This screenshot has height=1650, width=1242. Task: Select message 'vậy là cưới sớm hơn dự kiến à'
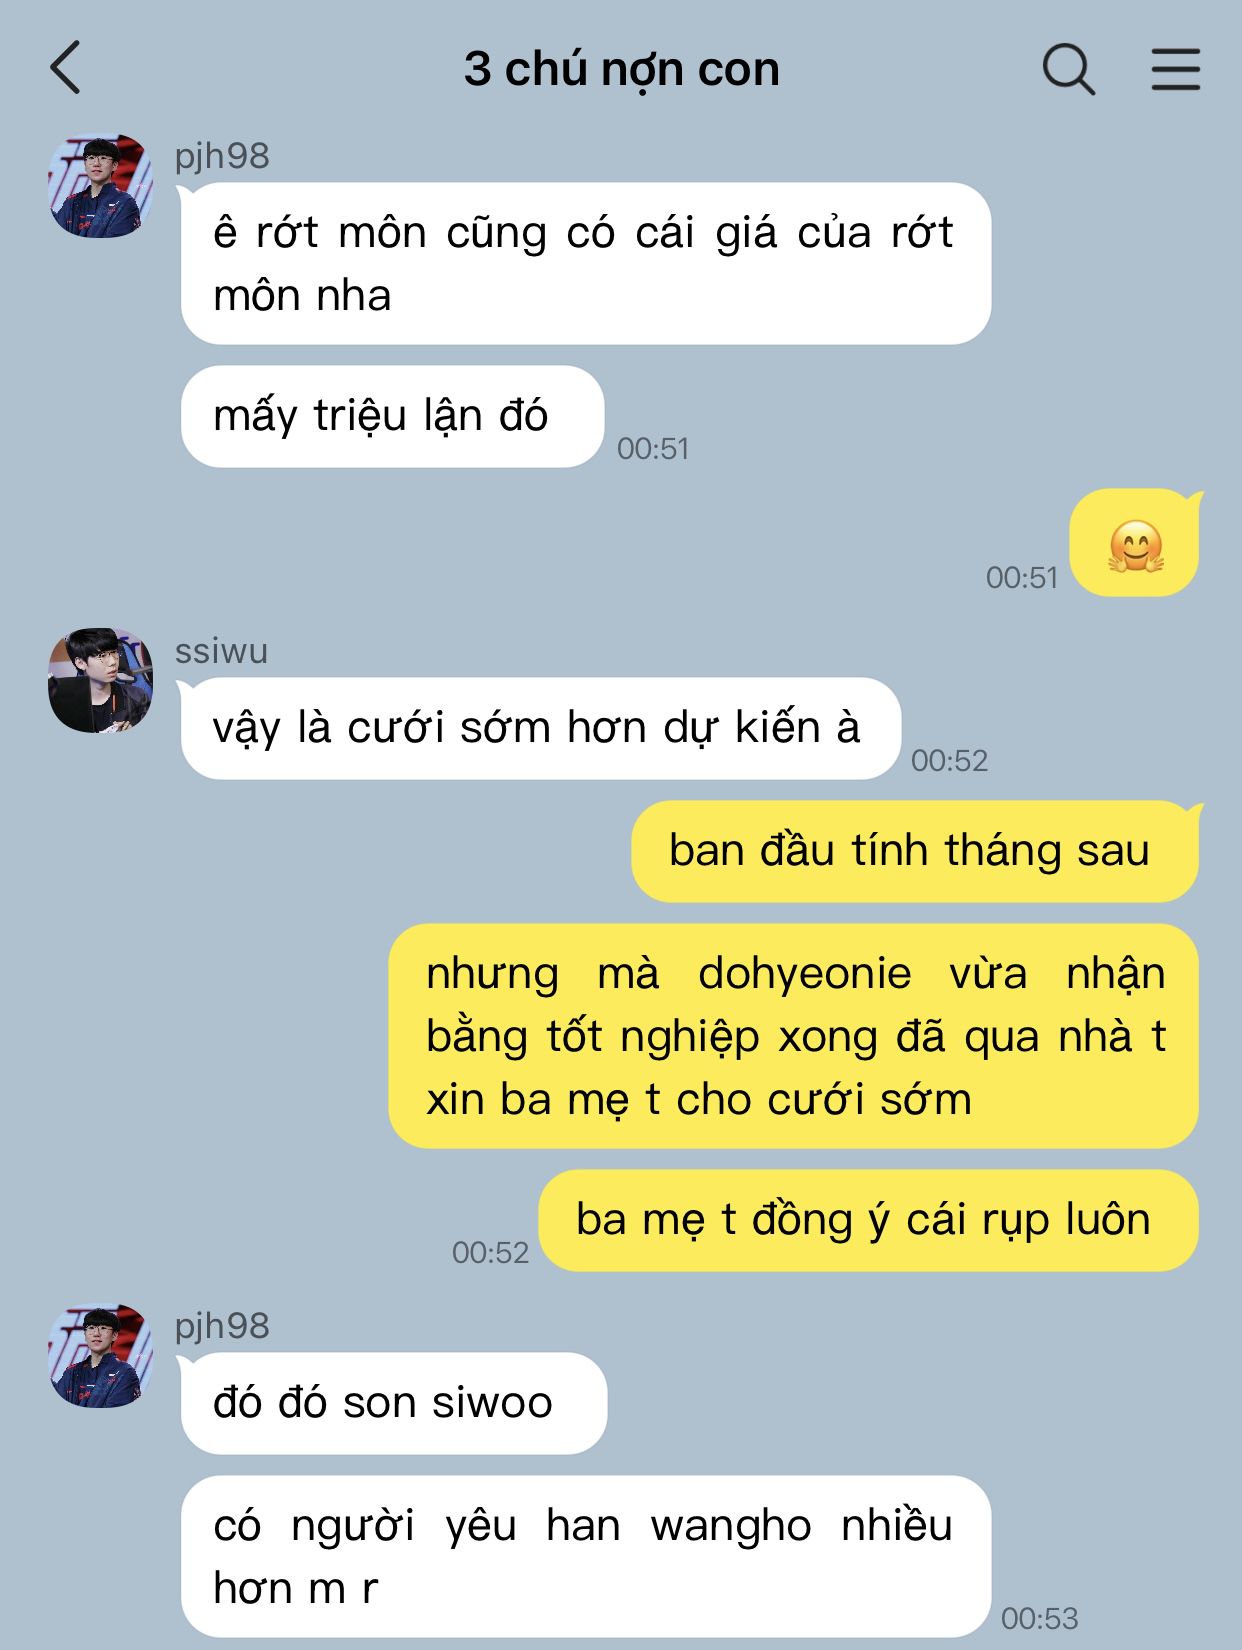point(540,728)
